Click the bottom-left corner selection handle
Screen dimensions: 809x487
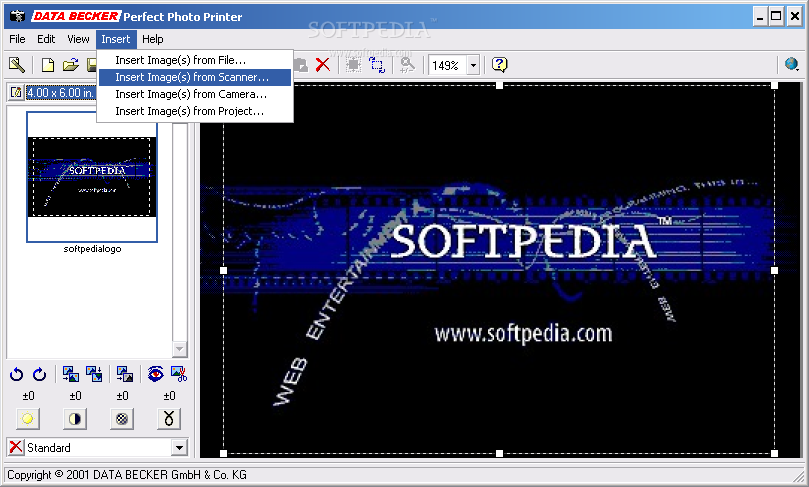[223, 453]
